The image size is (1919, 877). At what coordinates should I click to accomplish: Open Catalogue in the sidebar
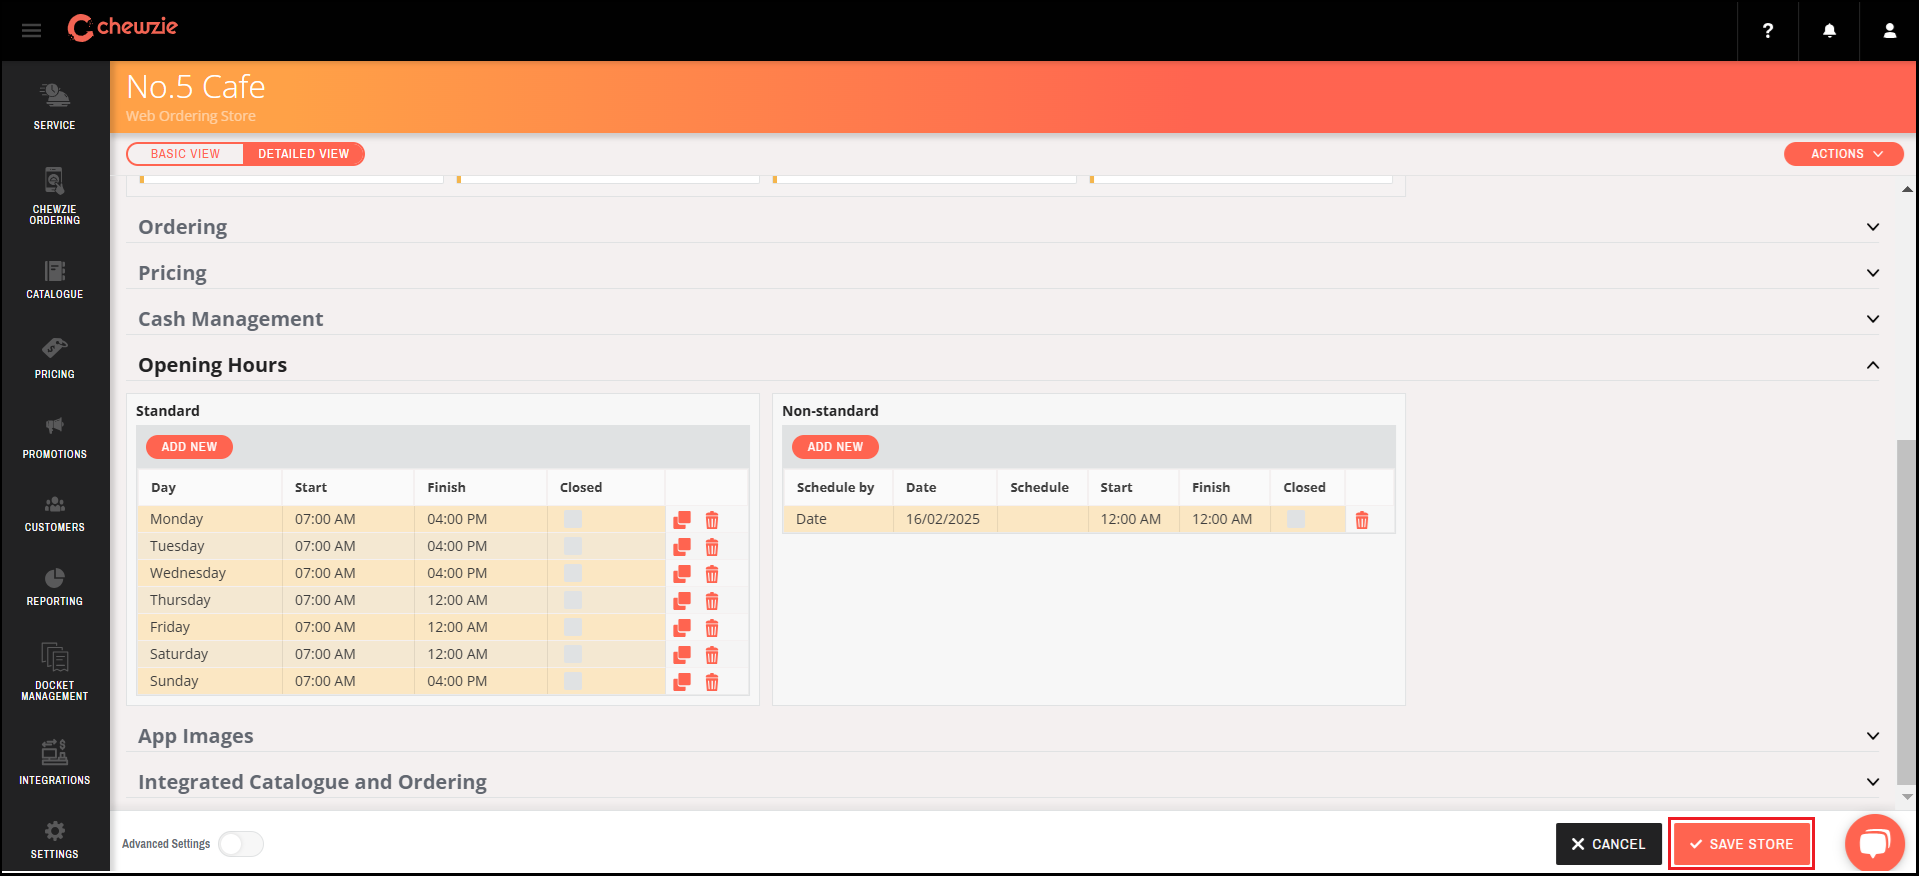[x=55, y=280]
